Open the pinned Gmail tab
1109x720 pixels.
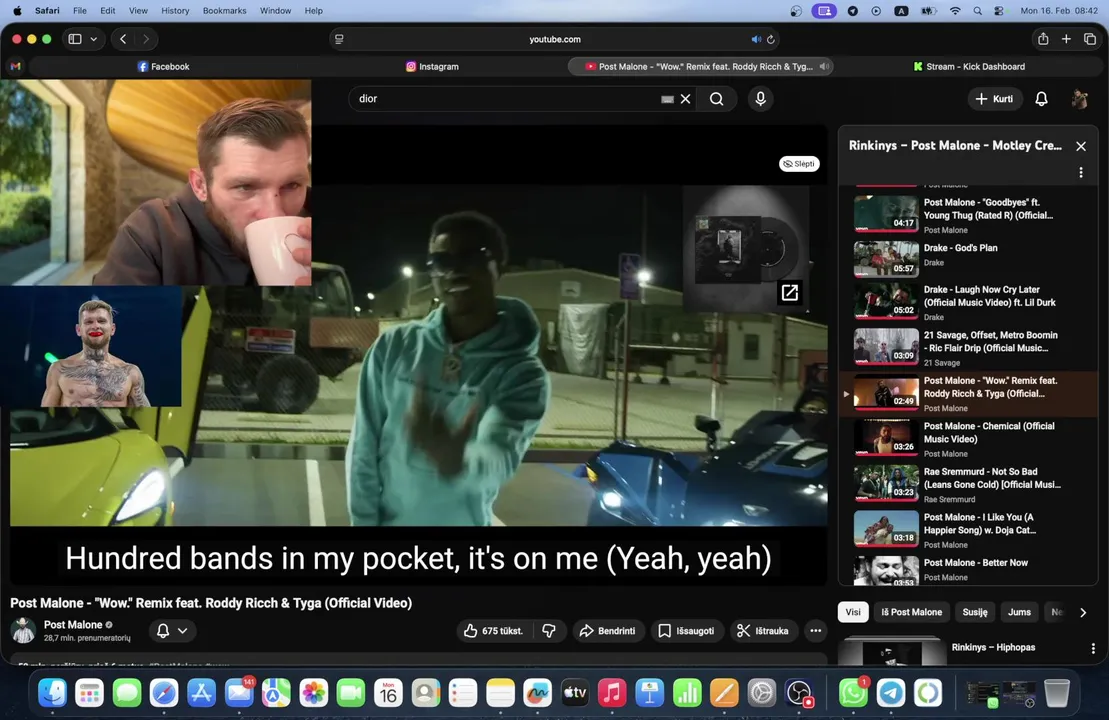(16, 66)
